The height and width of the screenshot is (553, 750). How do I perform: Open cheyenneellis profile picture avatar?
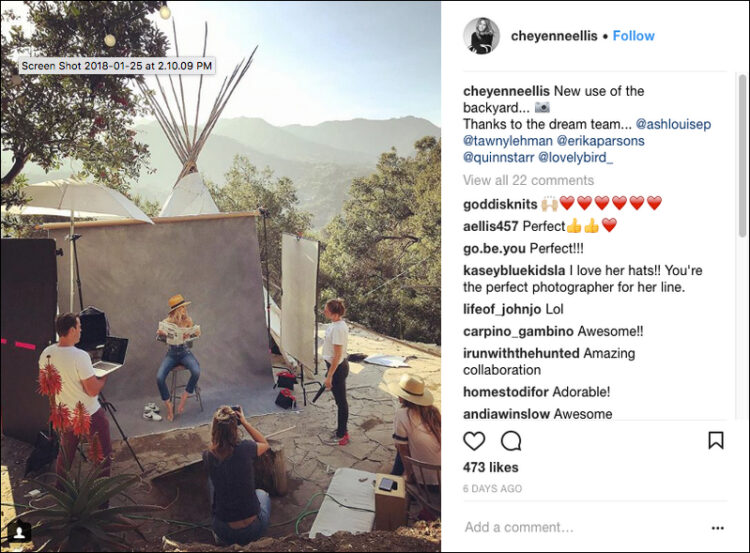(481, 36)
